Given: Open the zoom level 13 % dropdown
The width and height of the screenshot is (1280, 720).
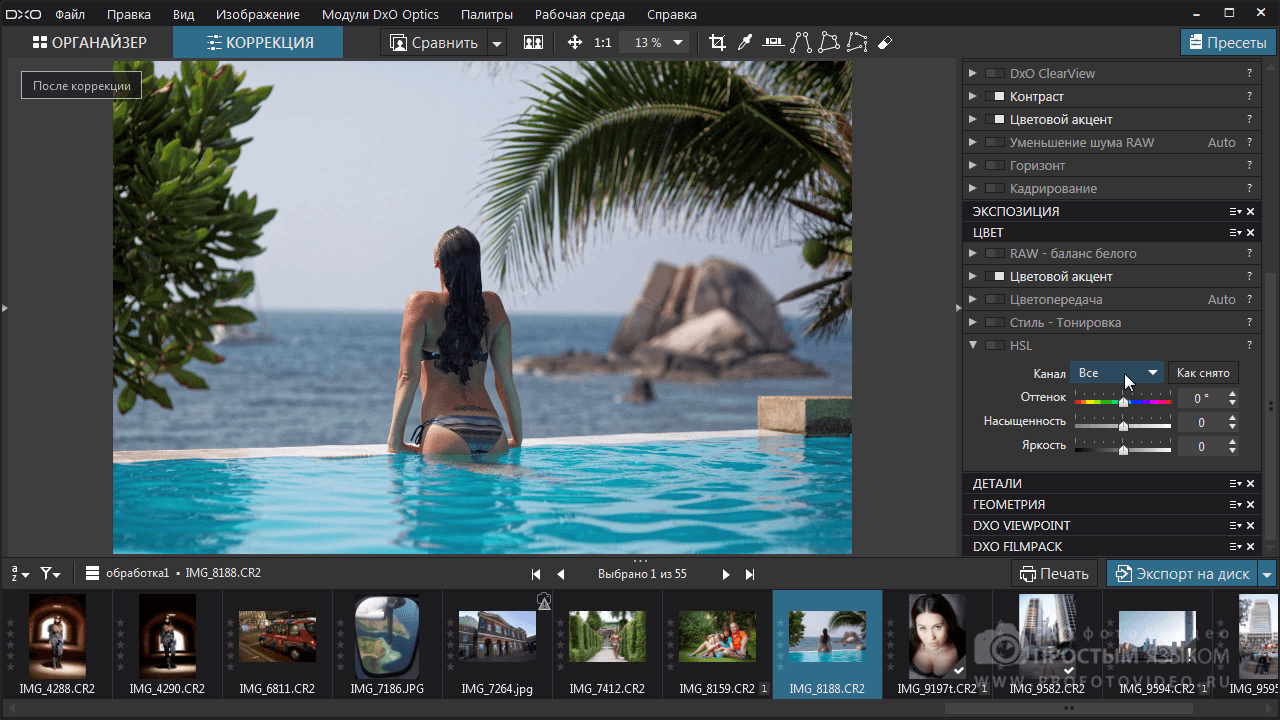Looking at the screenshot, I should click(x=654, y=43).
